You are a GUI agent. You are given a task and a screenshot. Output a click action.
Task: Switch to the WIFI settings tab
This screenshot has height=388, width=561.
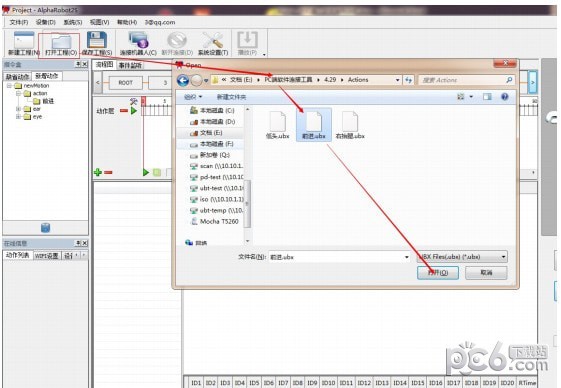[x=47, y=256]
